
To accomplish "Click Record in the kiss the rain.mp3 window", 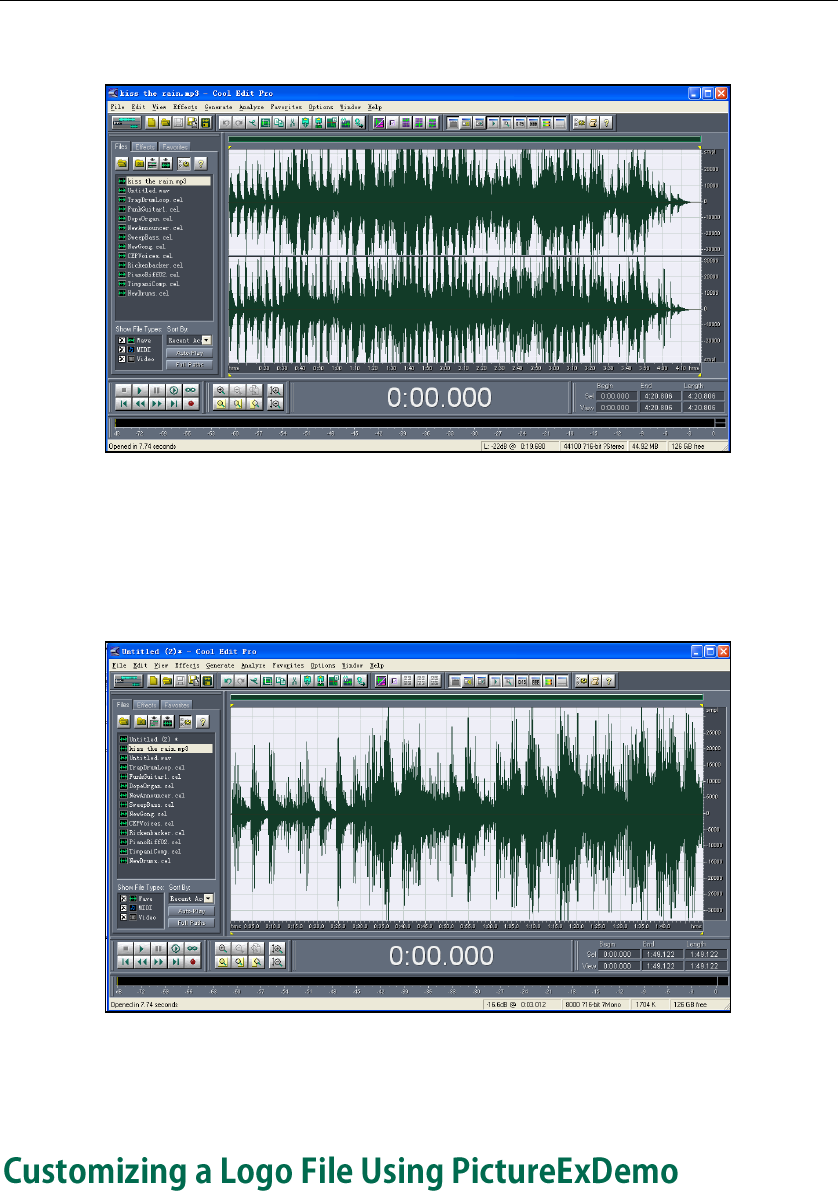I will [191, 404].
